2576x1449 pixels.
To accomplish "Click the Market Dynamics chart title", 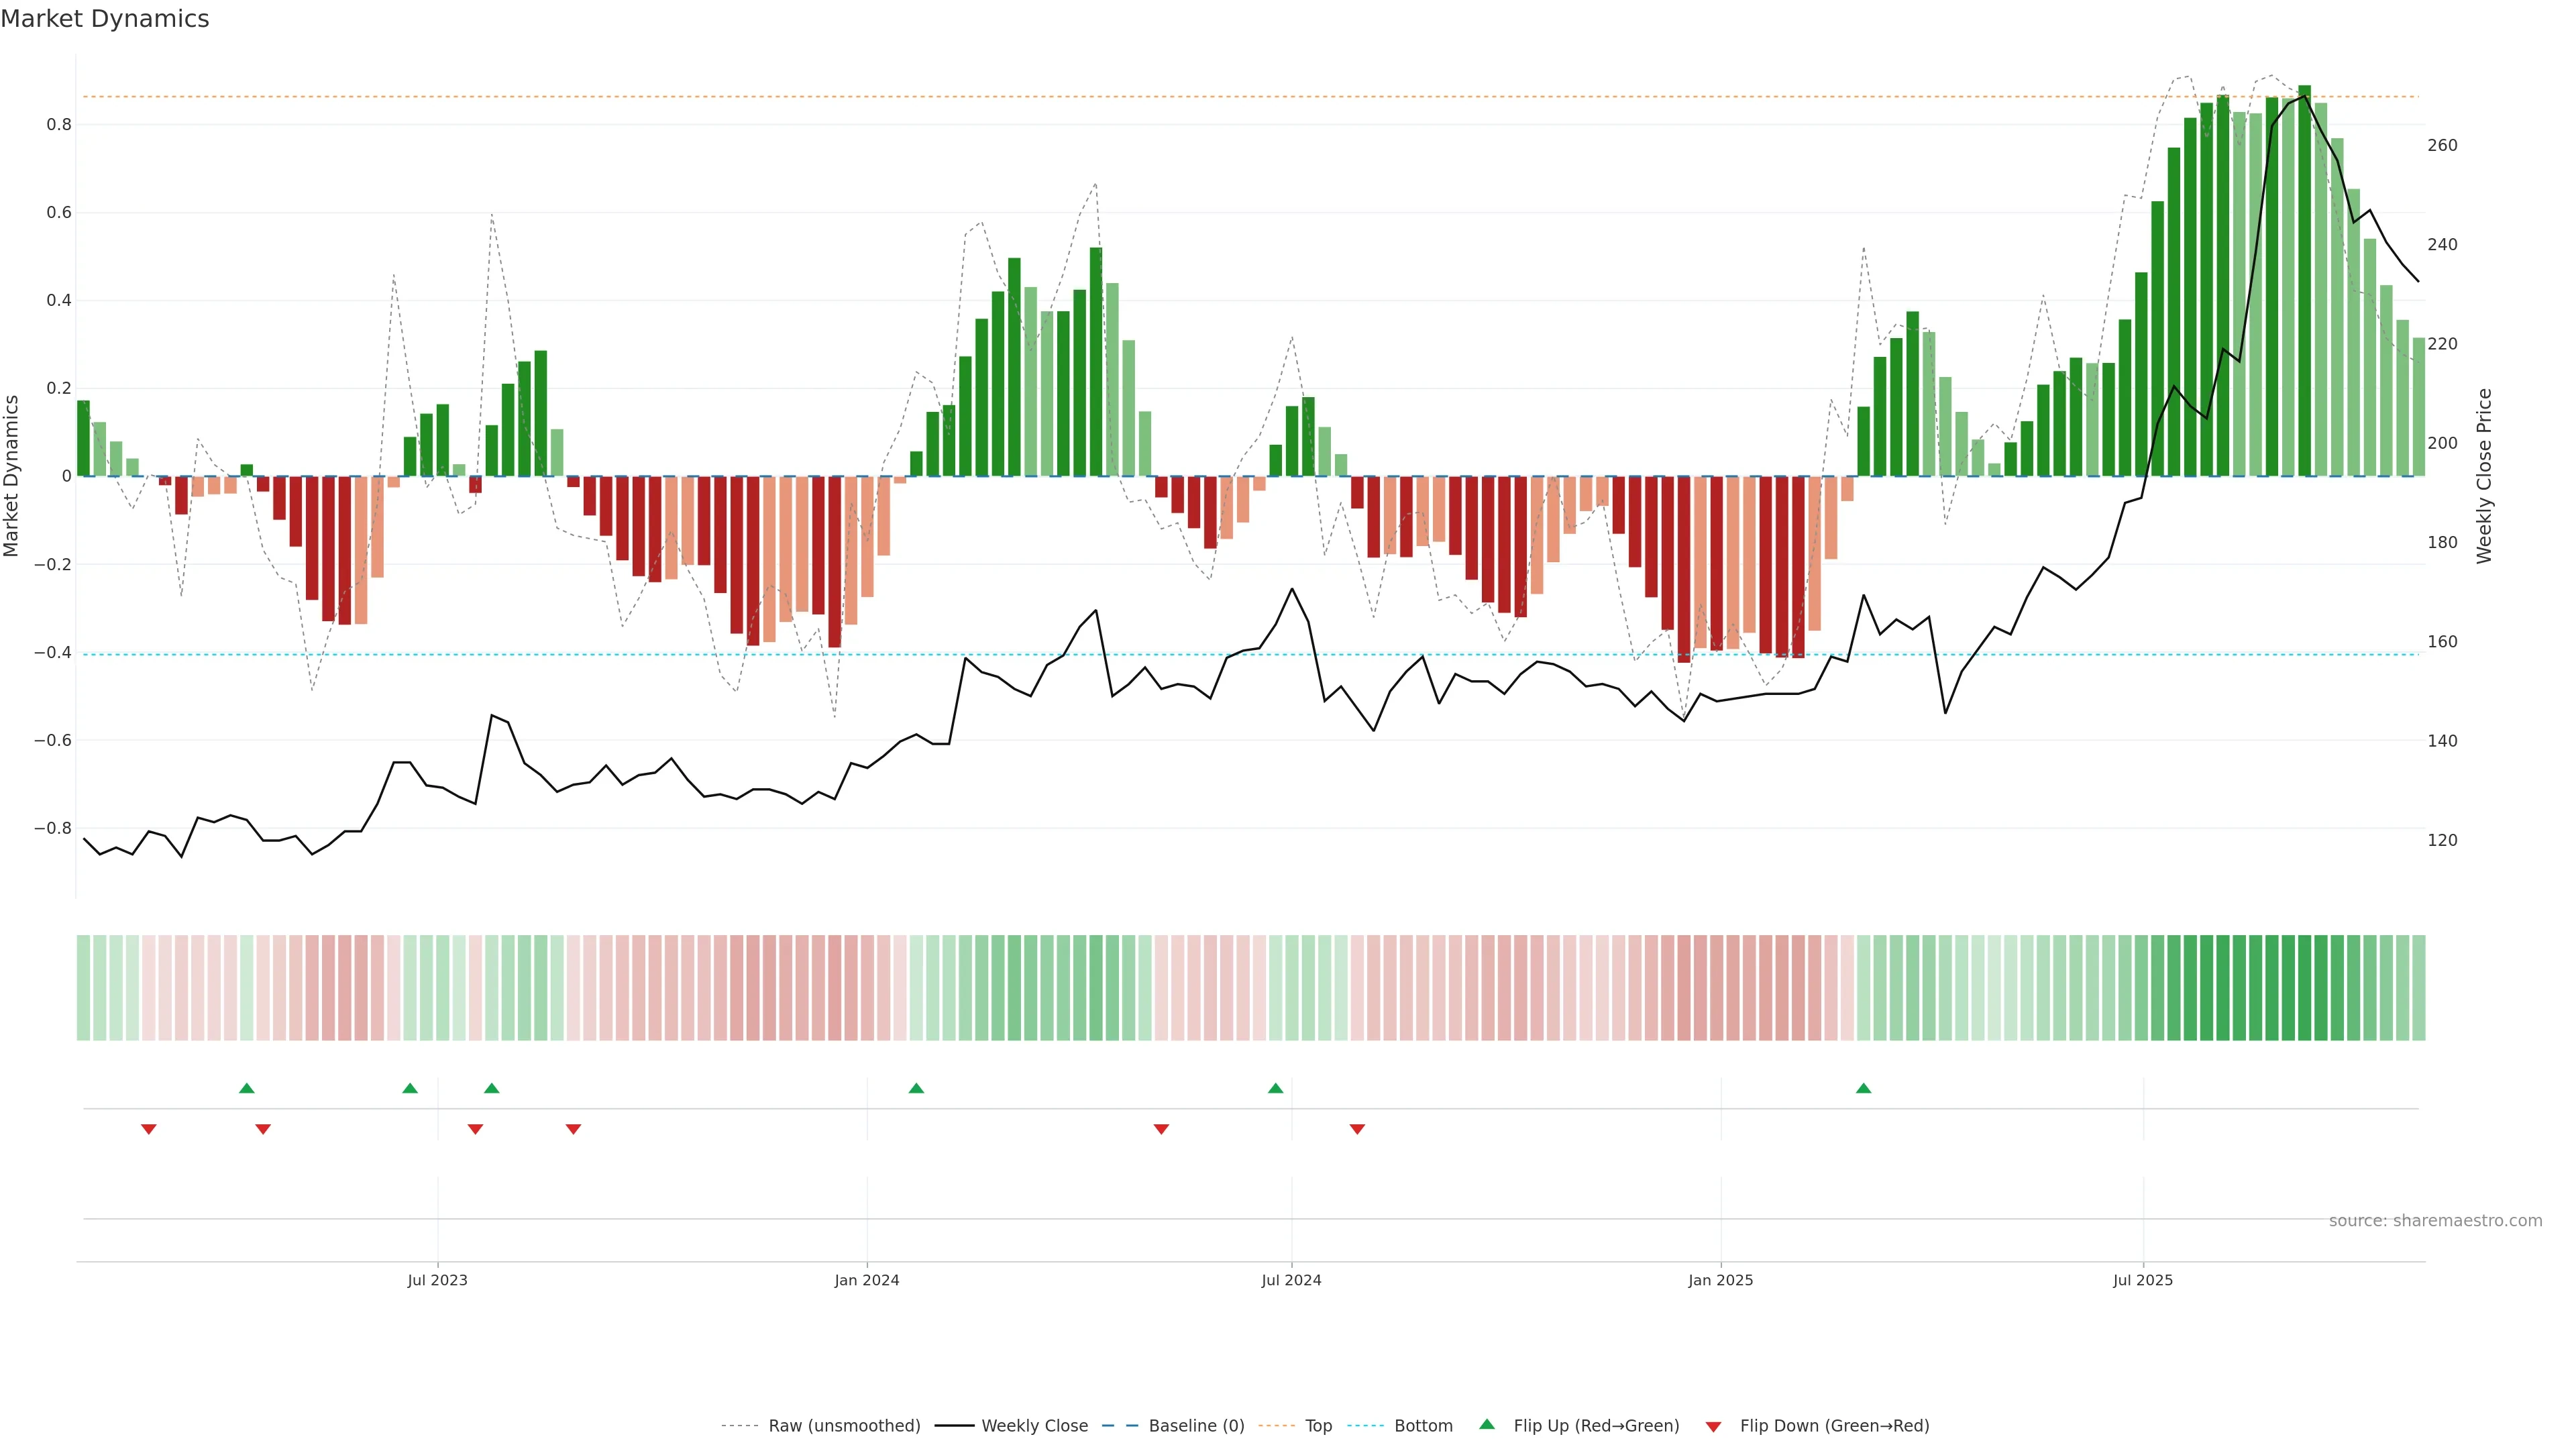I will click(105, 19).
